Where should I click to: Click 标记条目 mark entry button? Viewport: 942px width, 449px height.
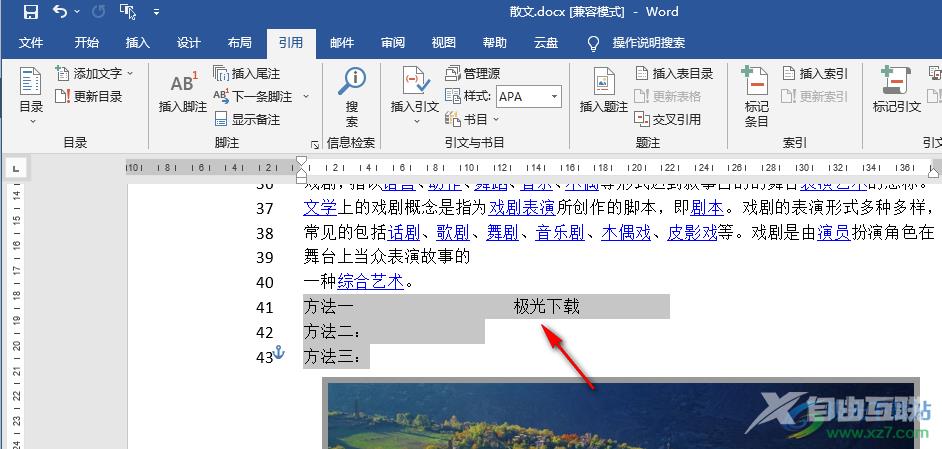[756, 96]
